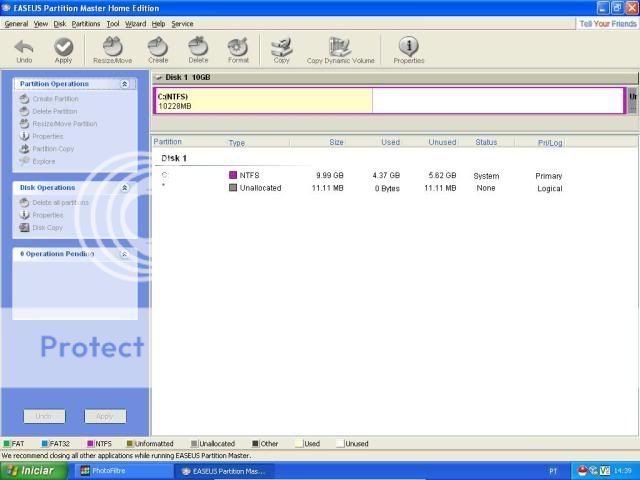Click the Apply checkmark toolbar icon
Screen dimensions: 640x480
tap(63, 51)
